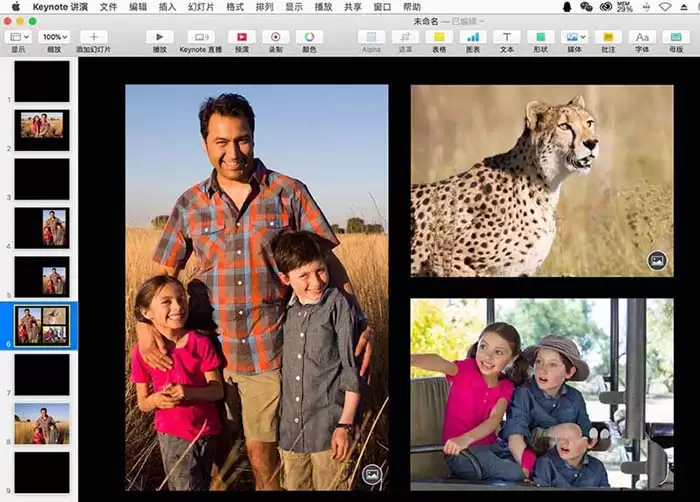This screenshot has width=700, height=502.
Task: Click the Play slideshow toolbar icon
Action: pyautogui.click(x=159, y=37)
